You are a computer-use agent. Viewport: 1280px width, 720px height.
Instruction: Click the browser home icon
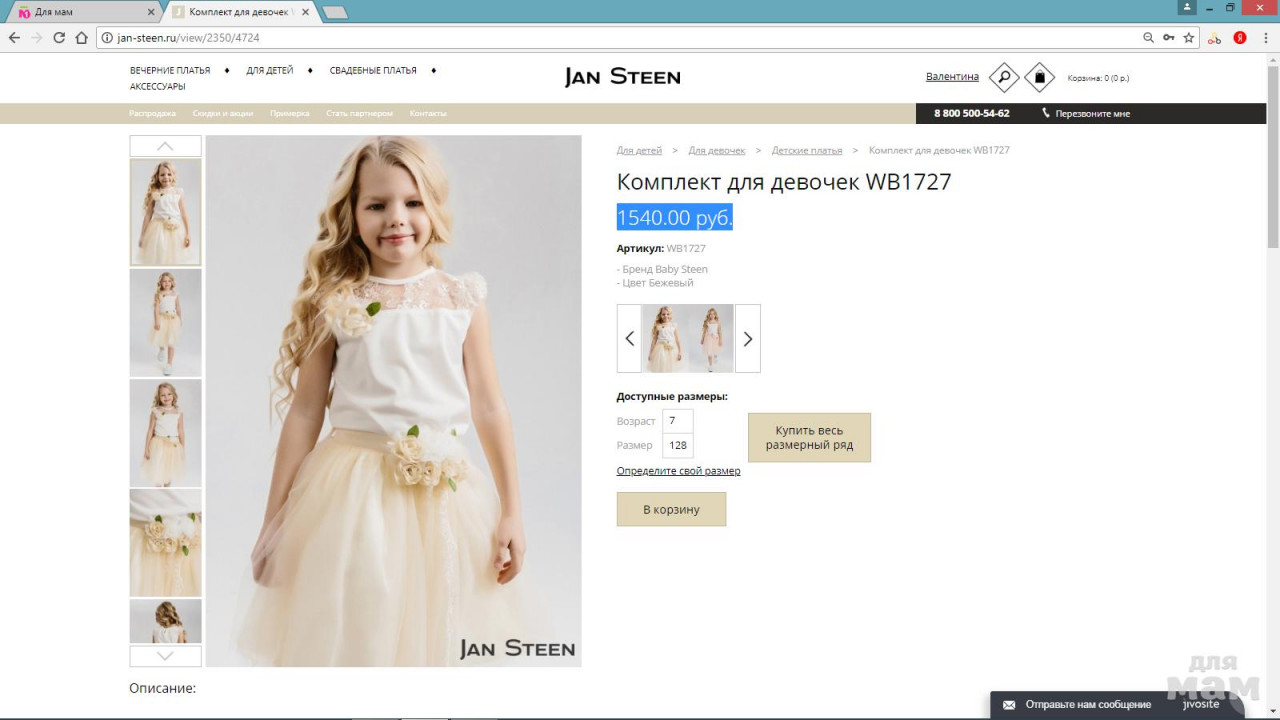coord(82,38)
